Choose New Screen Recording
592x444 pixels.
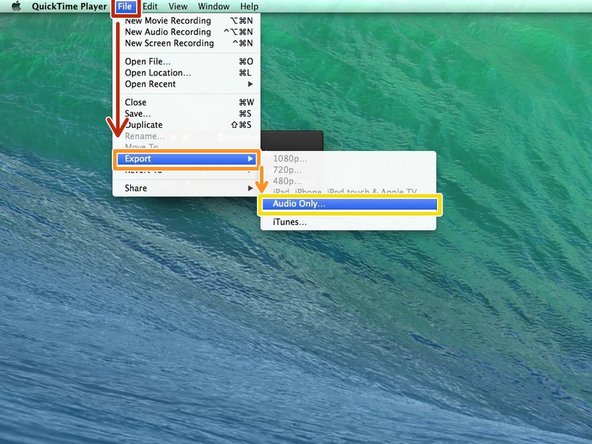point(187,43)
